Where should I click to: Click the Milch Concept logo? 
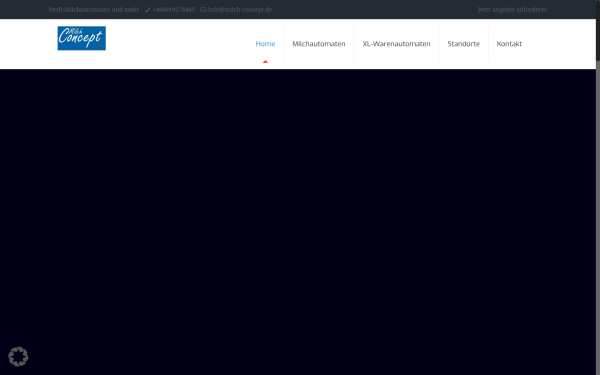pyautogui.click(x=82, y=38)
